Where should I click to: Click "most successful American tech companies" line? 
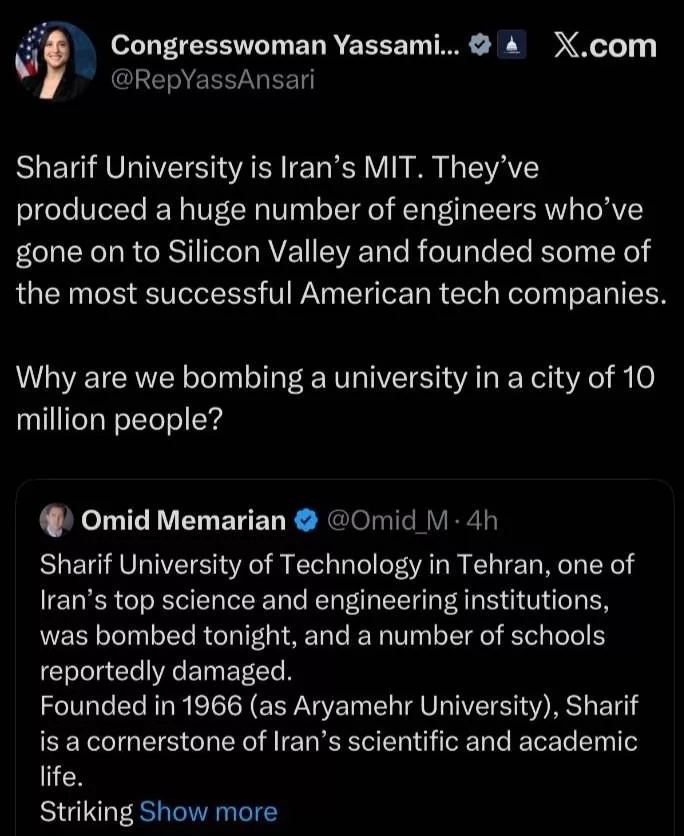(x=340, y=294)
